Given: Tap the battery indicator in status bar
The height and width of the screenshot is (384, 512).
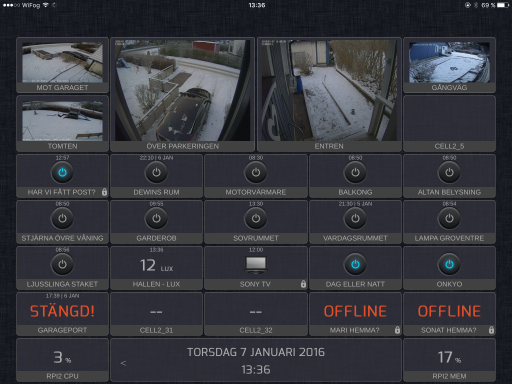Looking at the screenshot, I should coord(503,5).
